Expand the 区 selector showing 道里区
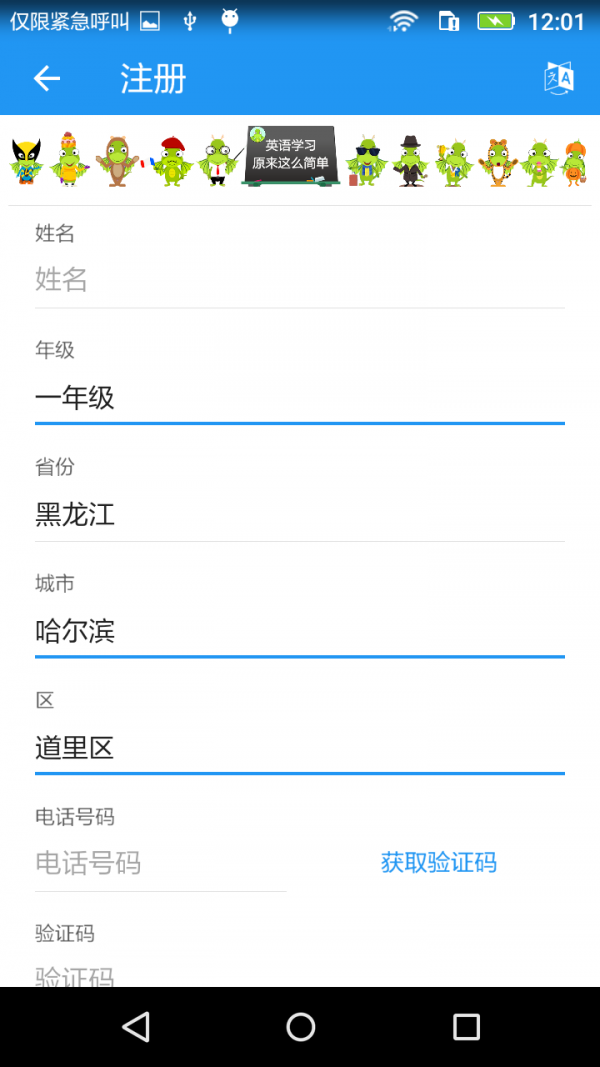 [300, 748]
